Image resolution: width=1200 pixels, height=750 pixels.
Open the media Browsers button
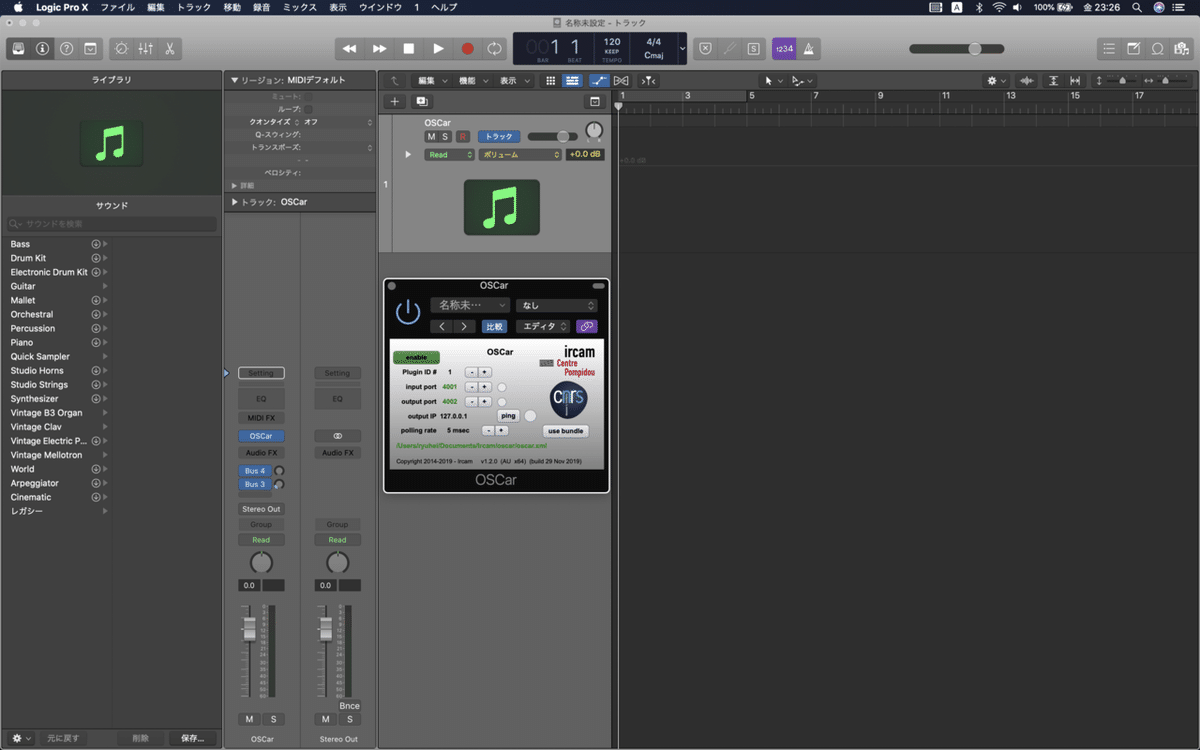(x=1181, y=48)
